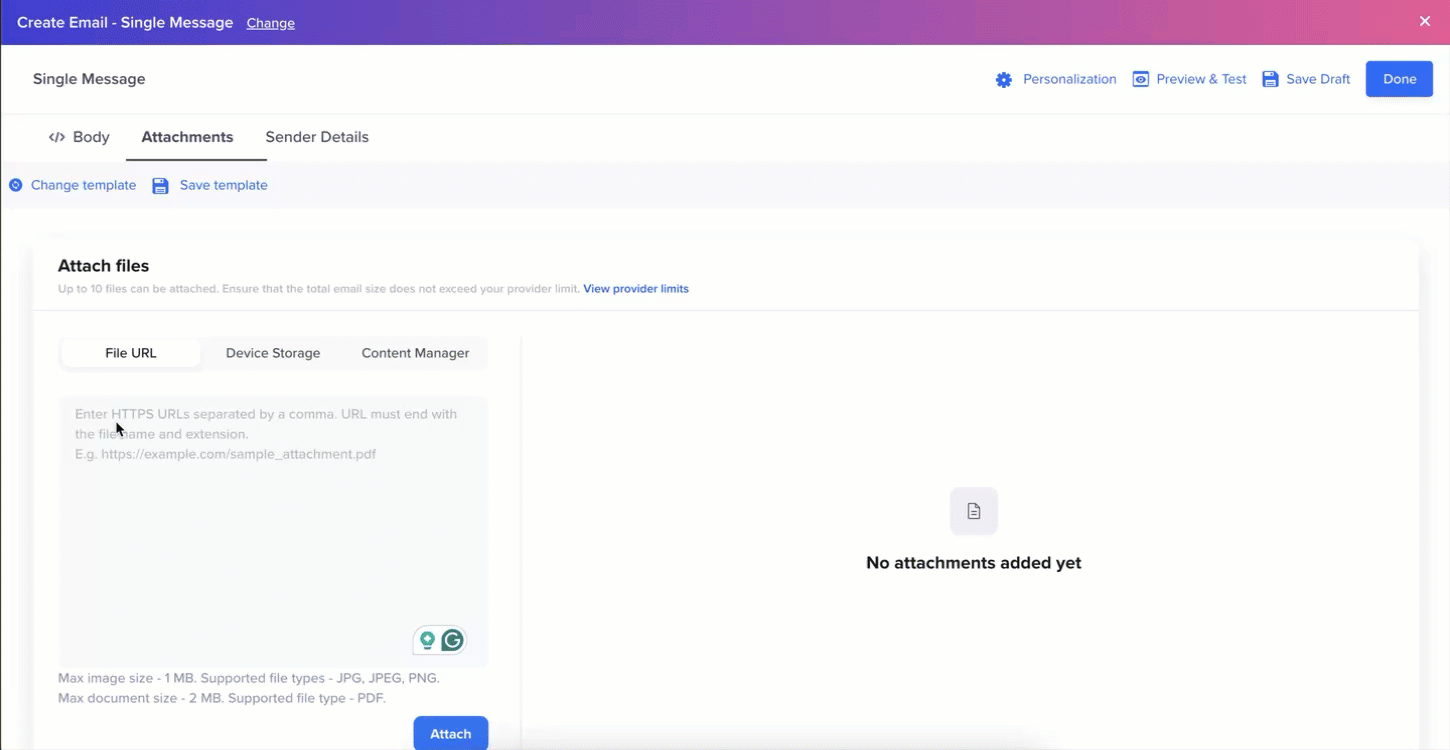Click inside the HTTPS URLs text area

coord(273,531)
